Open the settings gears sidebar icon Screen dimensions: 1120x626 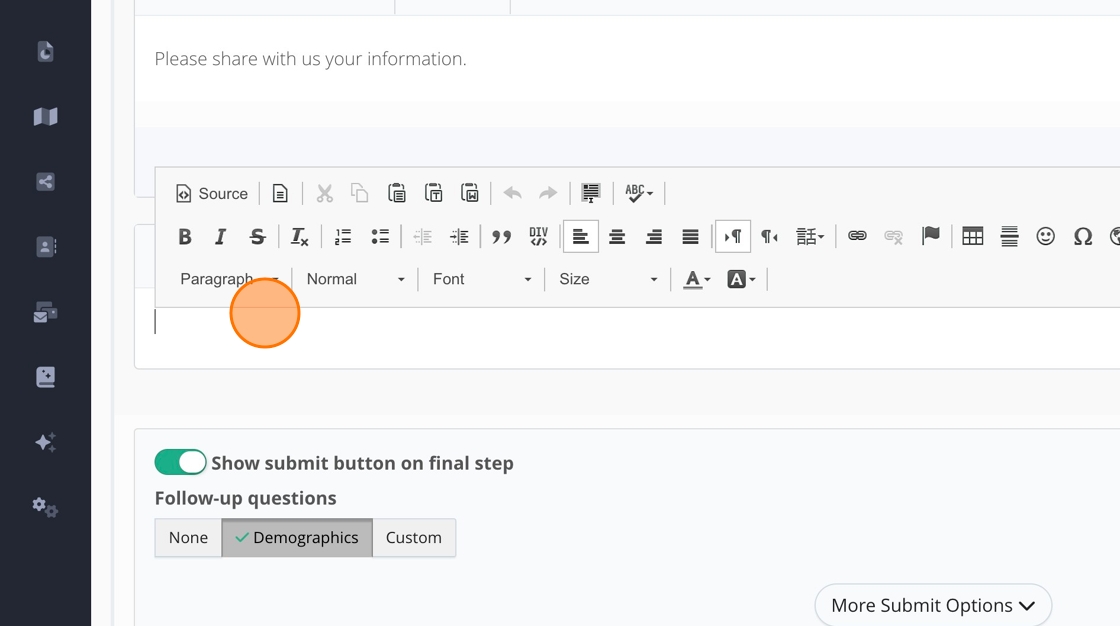(x=46, y=507)
